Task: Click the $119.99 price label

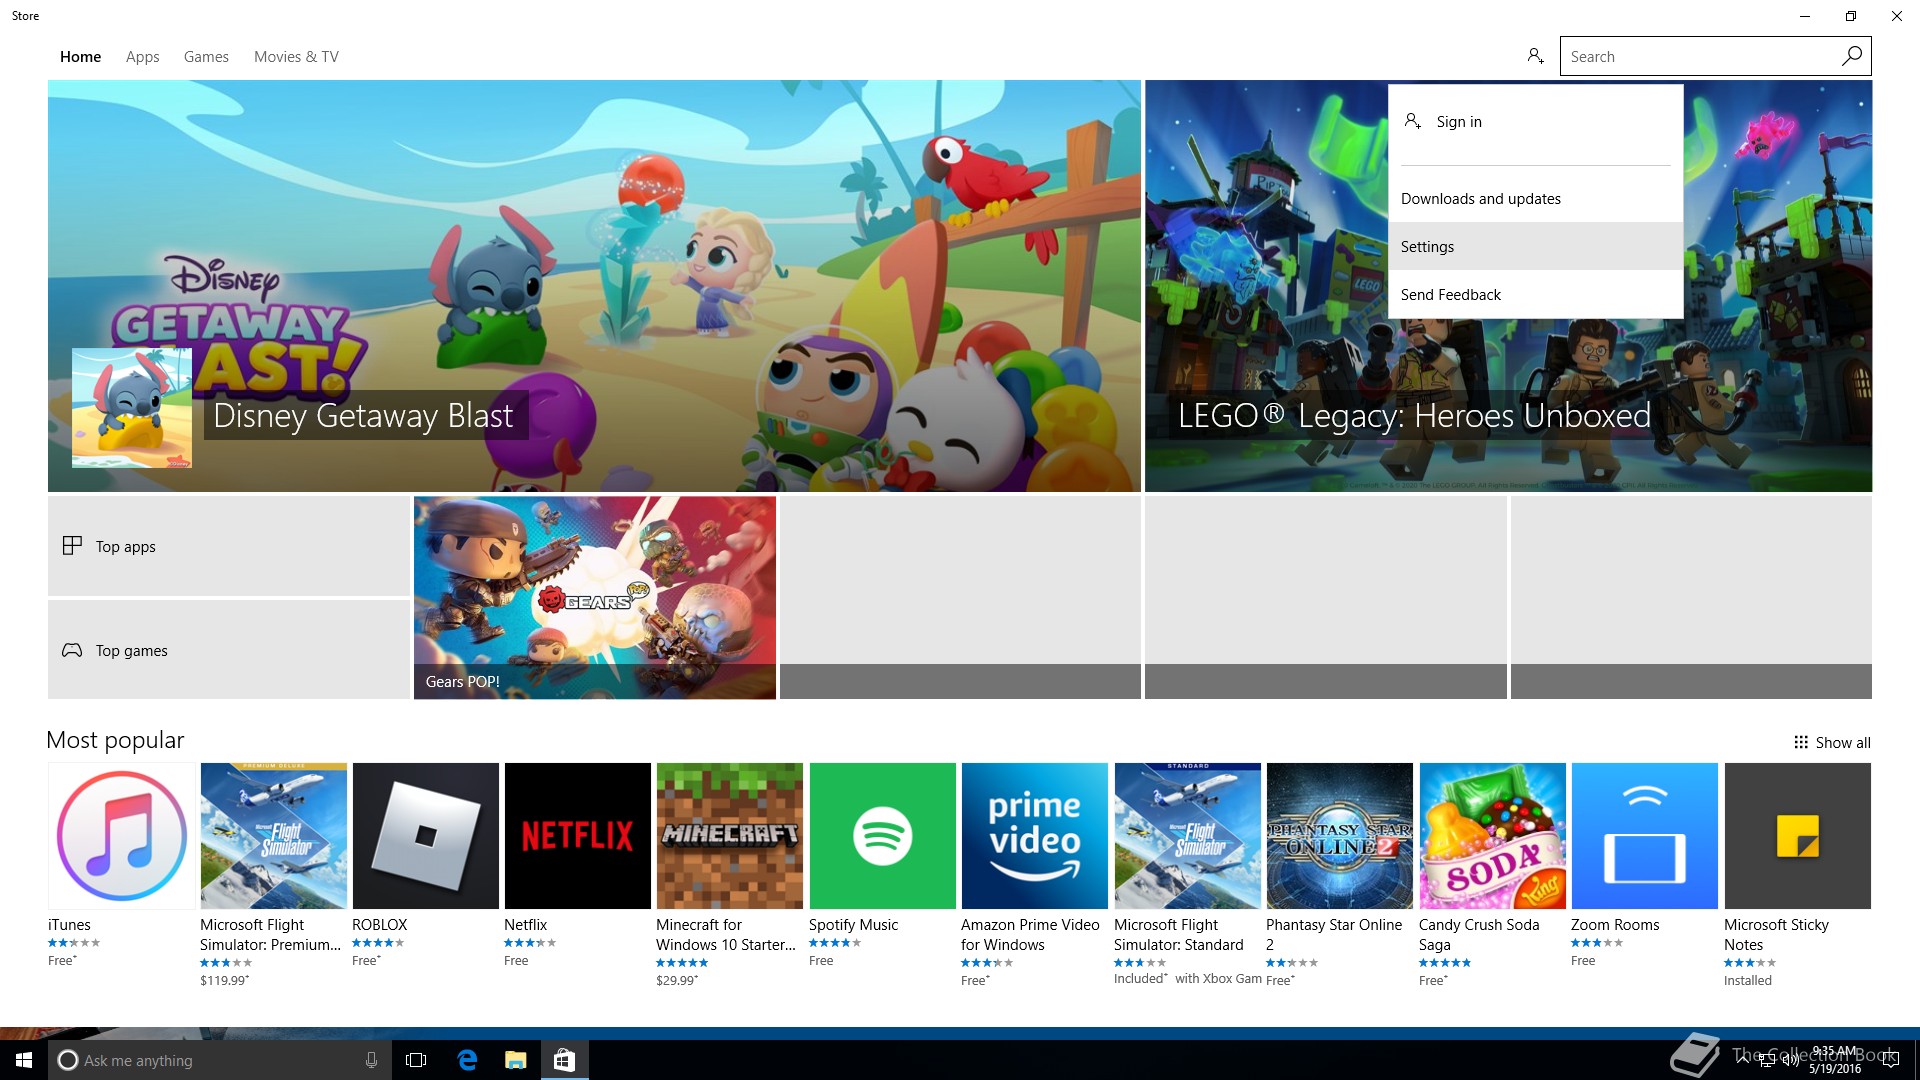Action: tap(224, 981)
